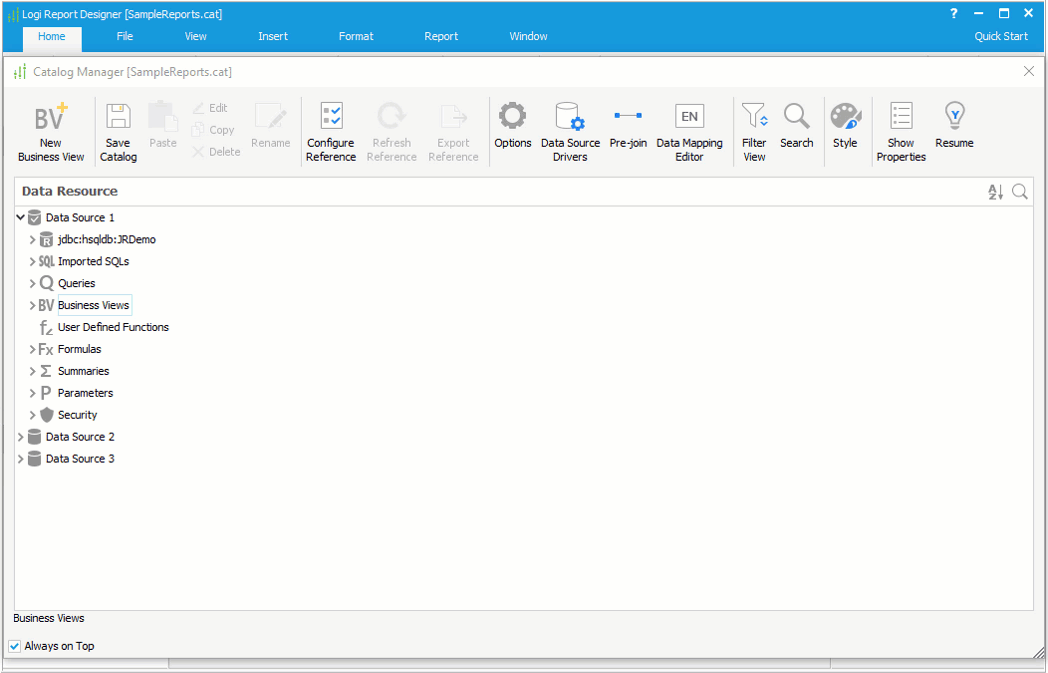This screenshot has width=1048, height=673.
Task: Expand the Queries tree node
Action: pyautogui.click(x=31, y=283)
